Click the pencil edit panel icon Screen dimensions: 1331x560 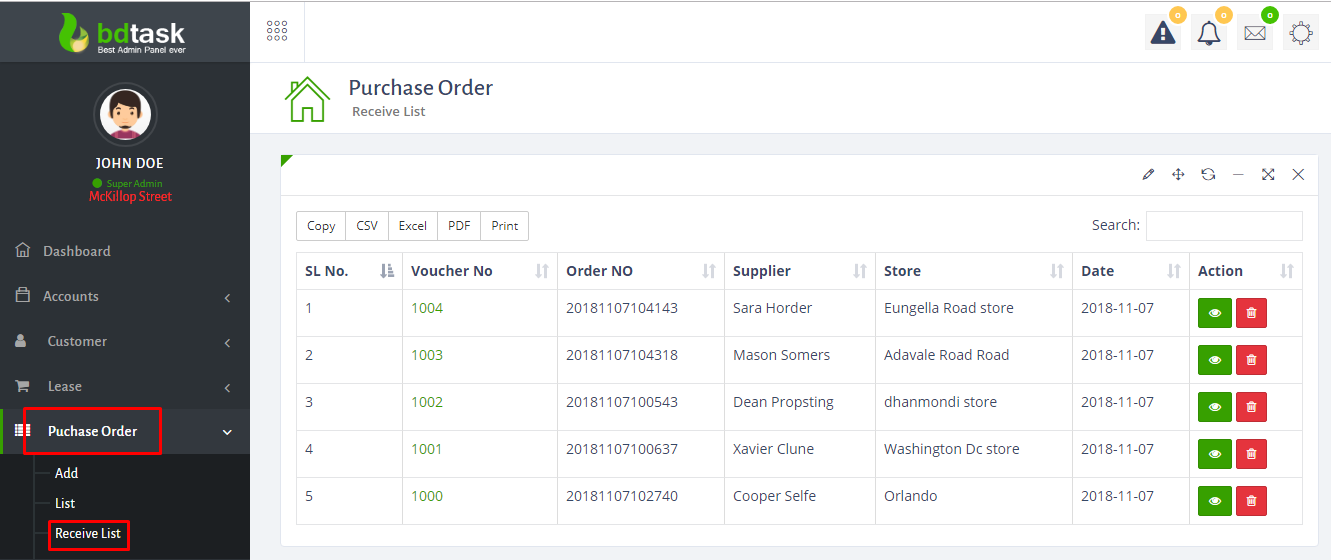point(1148,175)
